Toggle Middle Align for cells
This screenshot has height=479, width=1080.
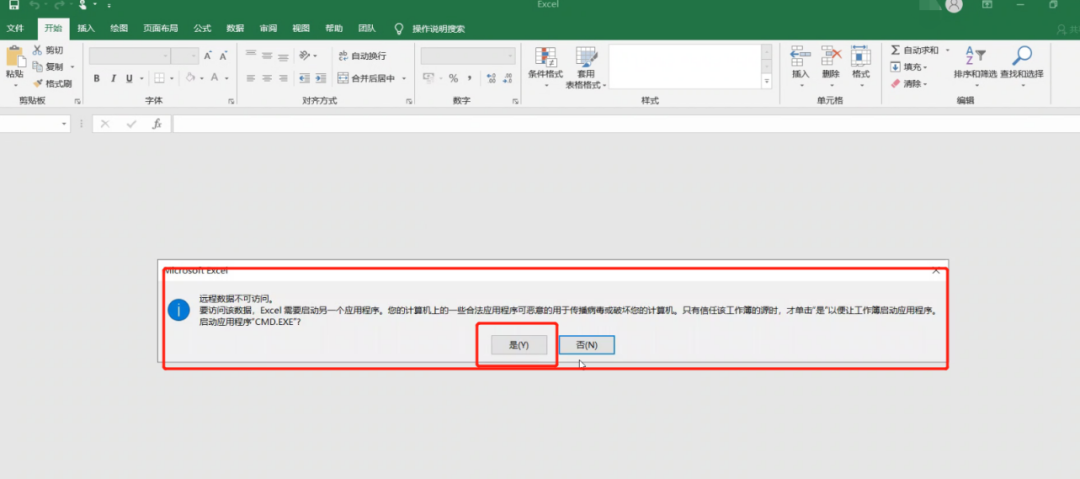[267, 56]
